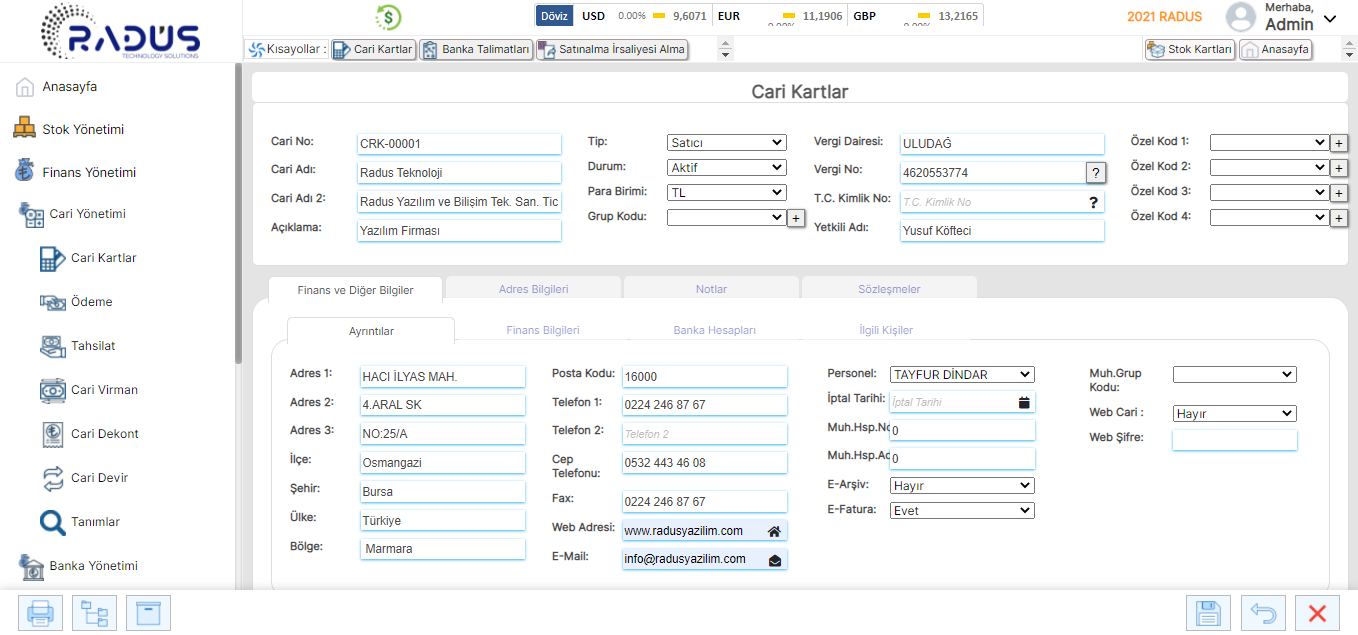Open the E-Arşiv dropdown
1358x635 pixels.
(x=962, y=486)
